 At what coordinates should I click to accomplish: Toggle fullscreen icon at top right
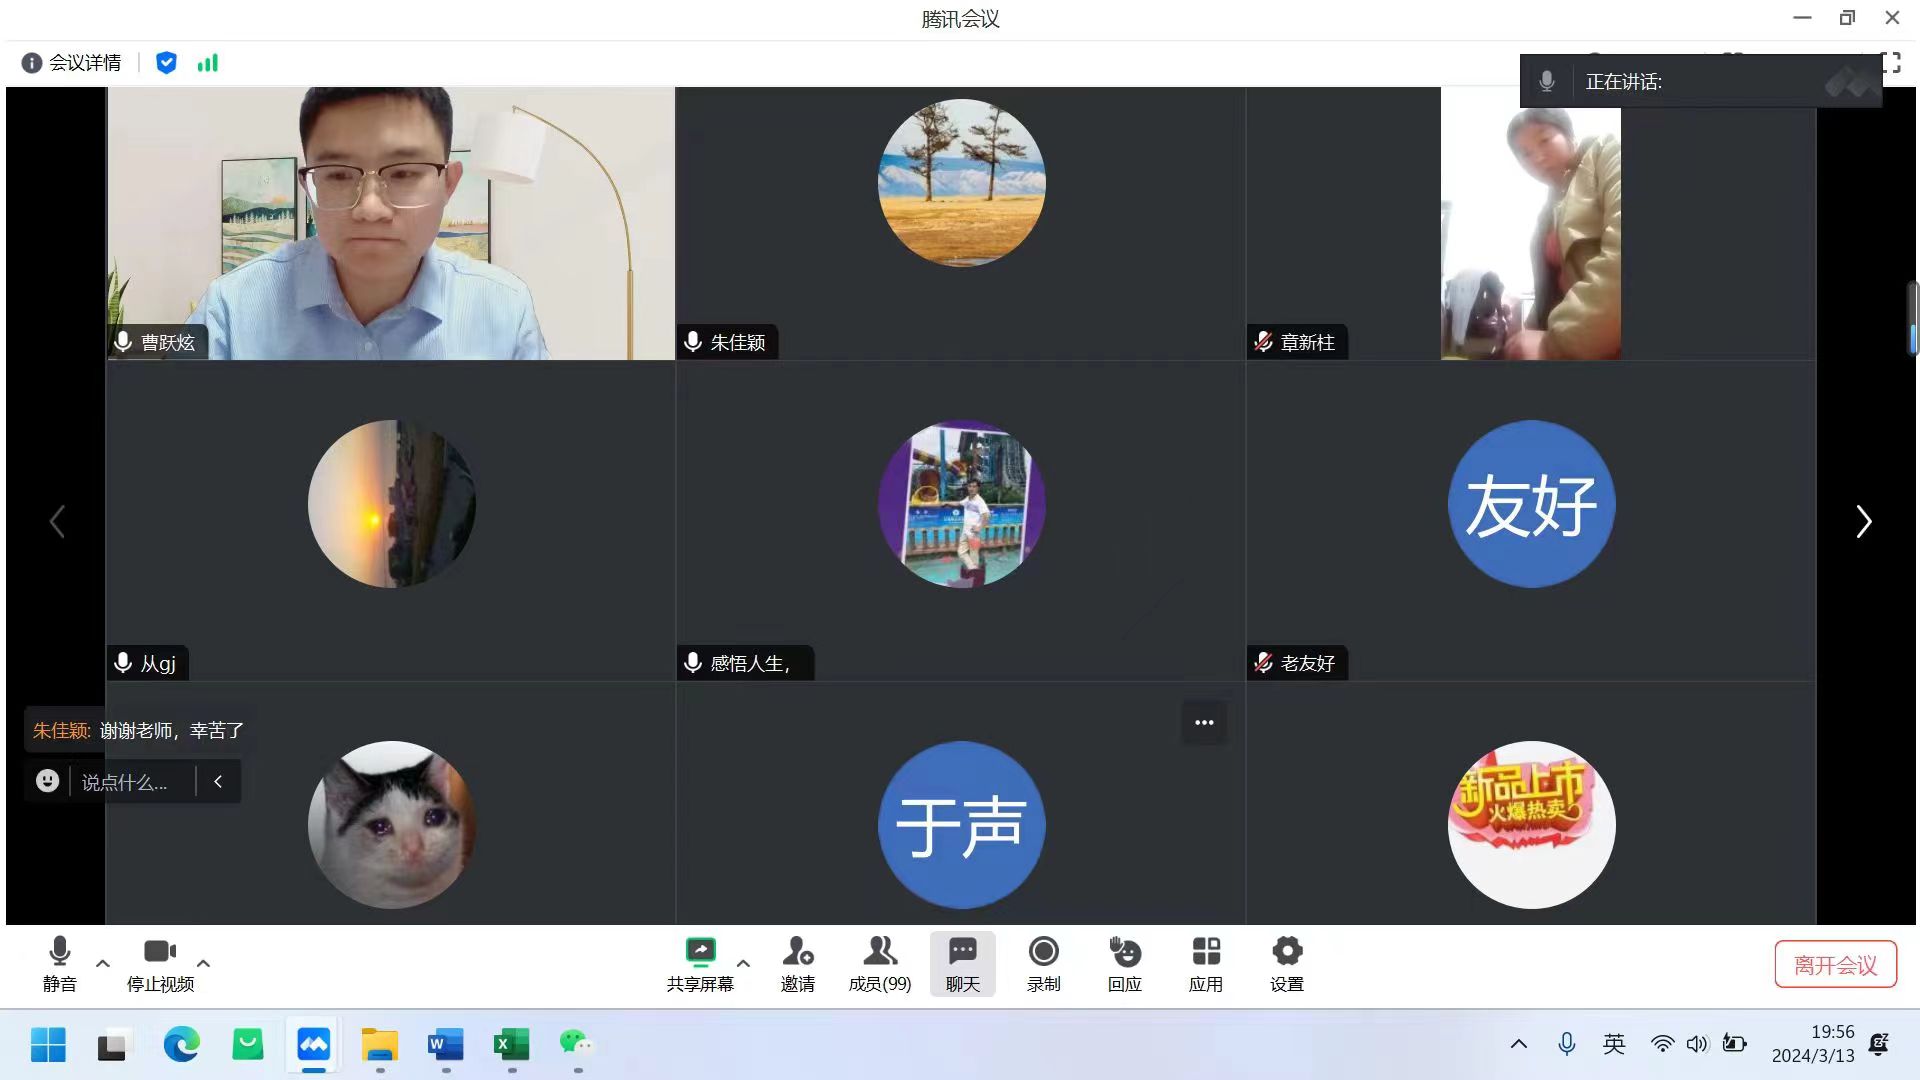click(1890, 63)
